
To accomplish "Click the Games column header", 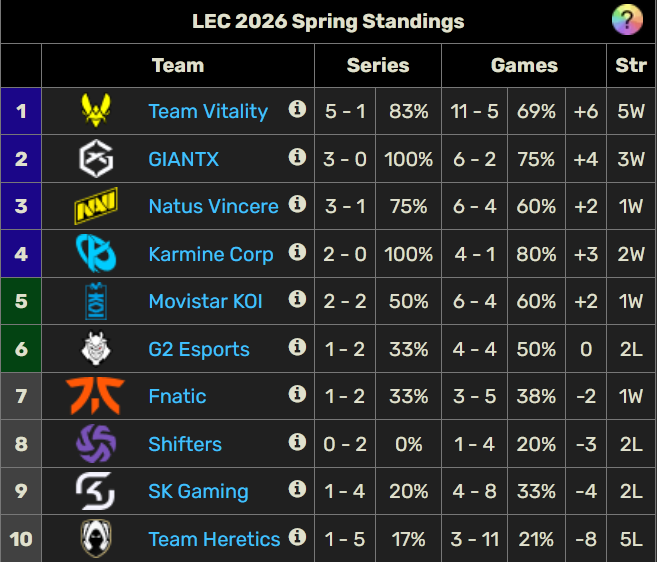I will [x=524, y=66].
